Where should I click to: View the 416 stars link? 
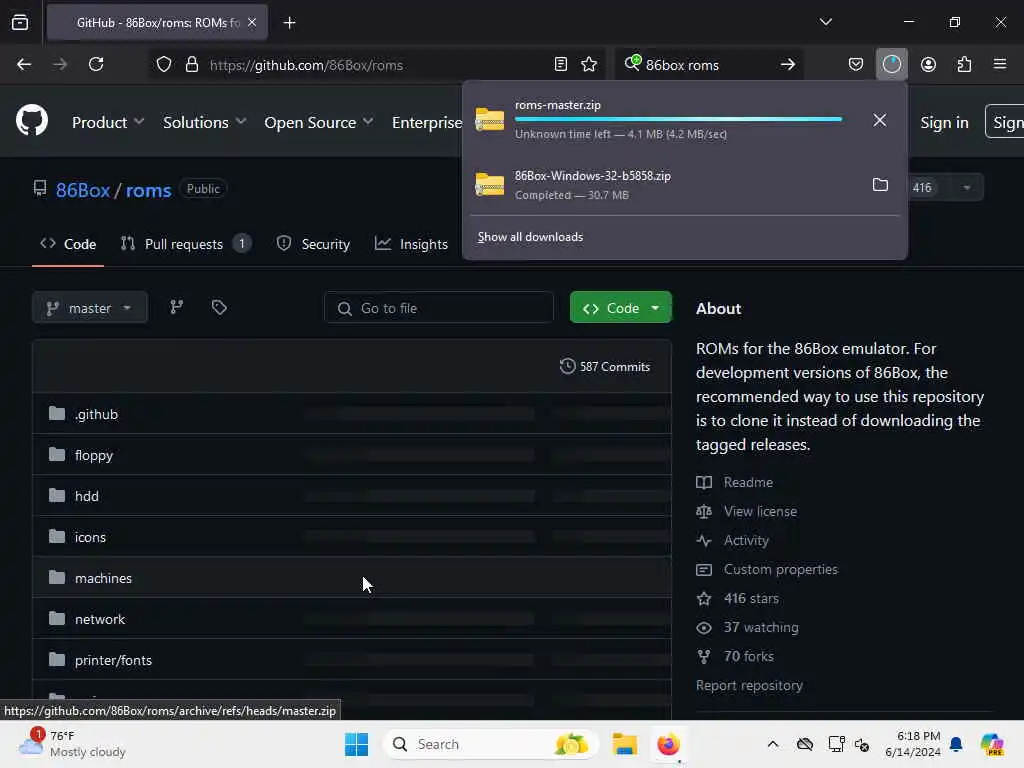click(751, 598)
